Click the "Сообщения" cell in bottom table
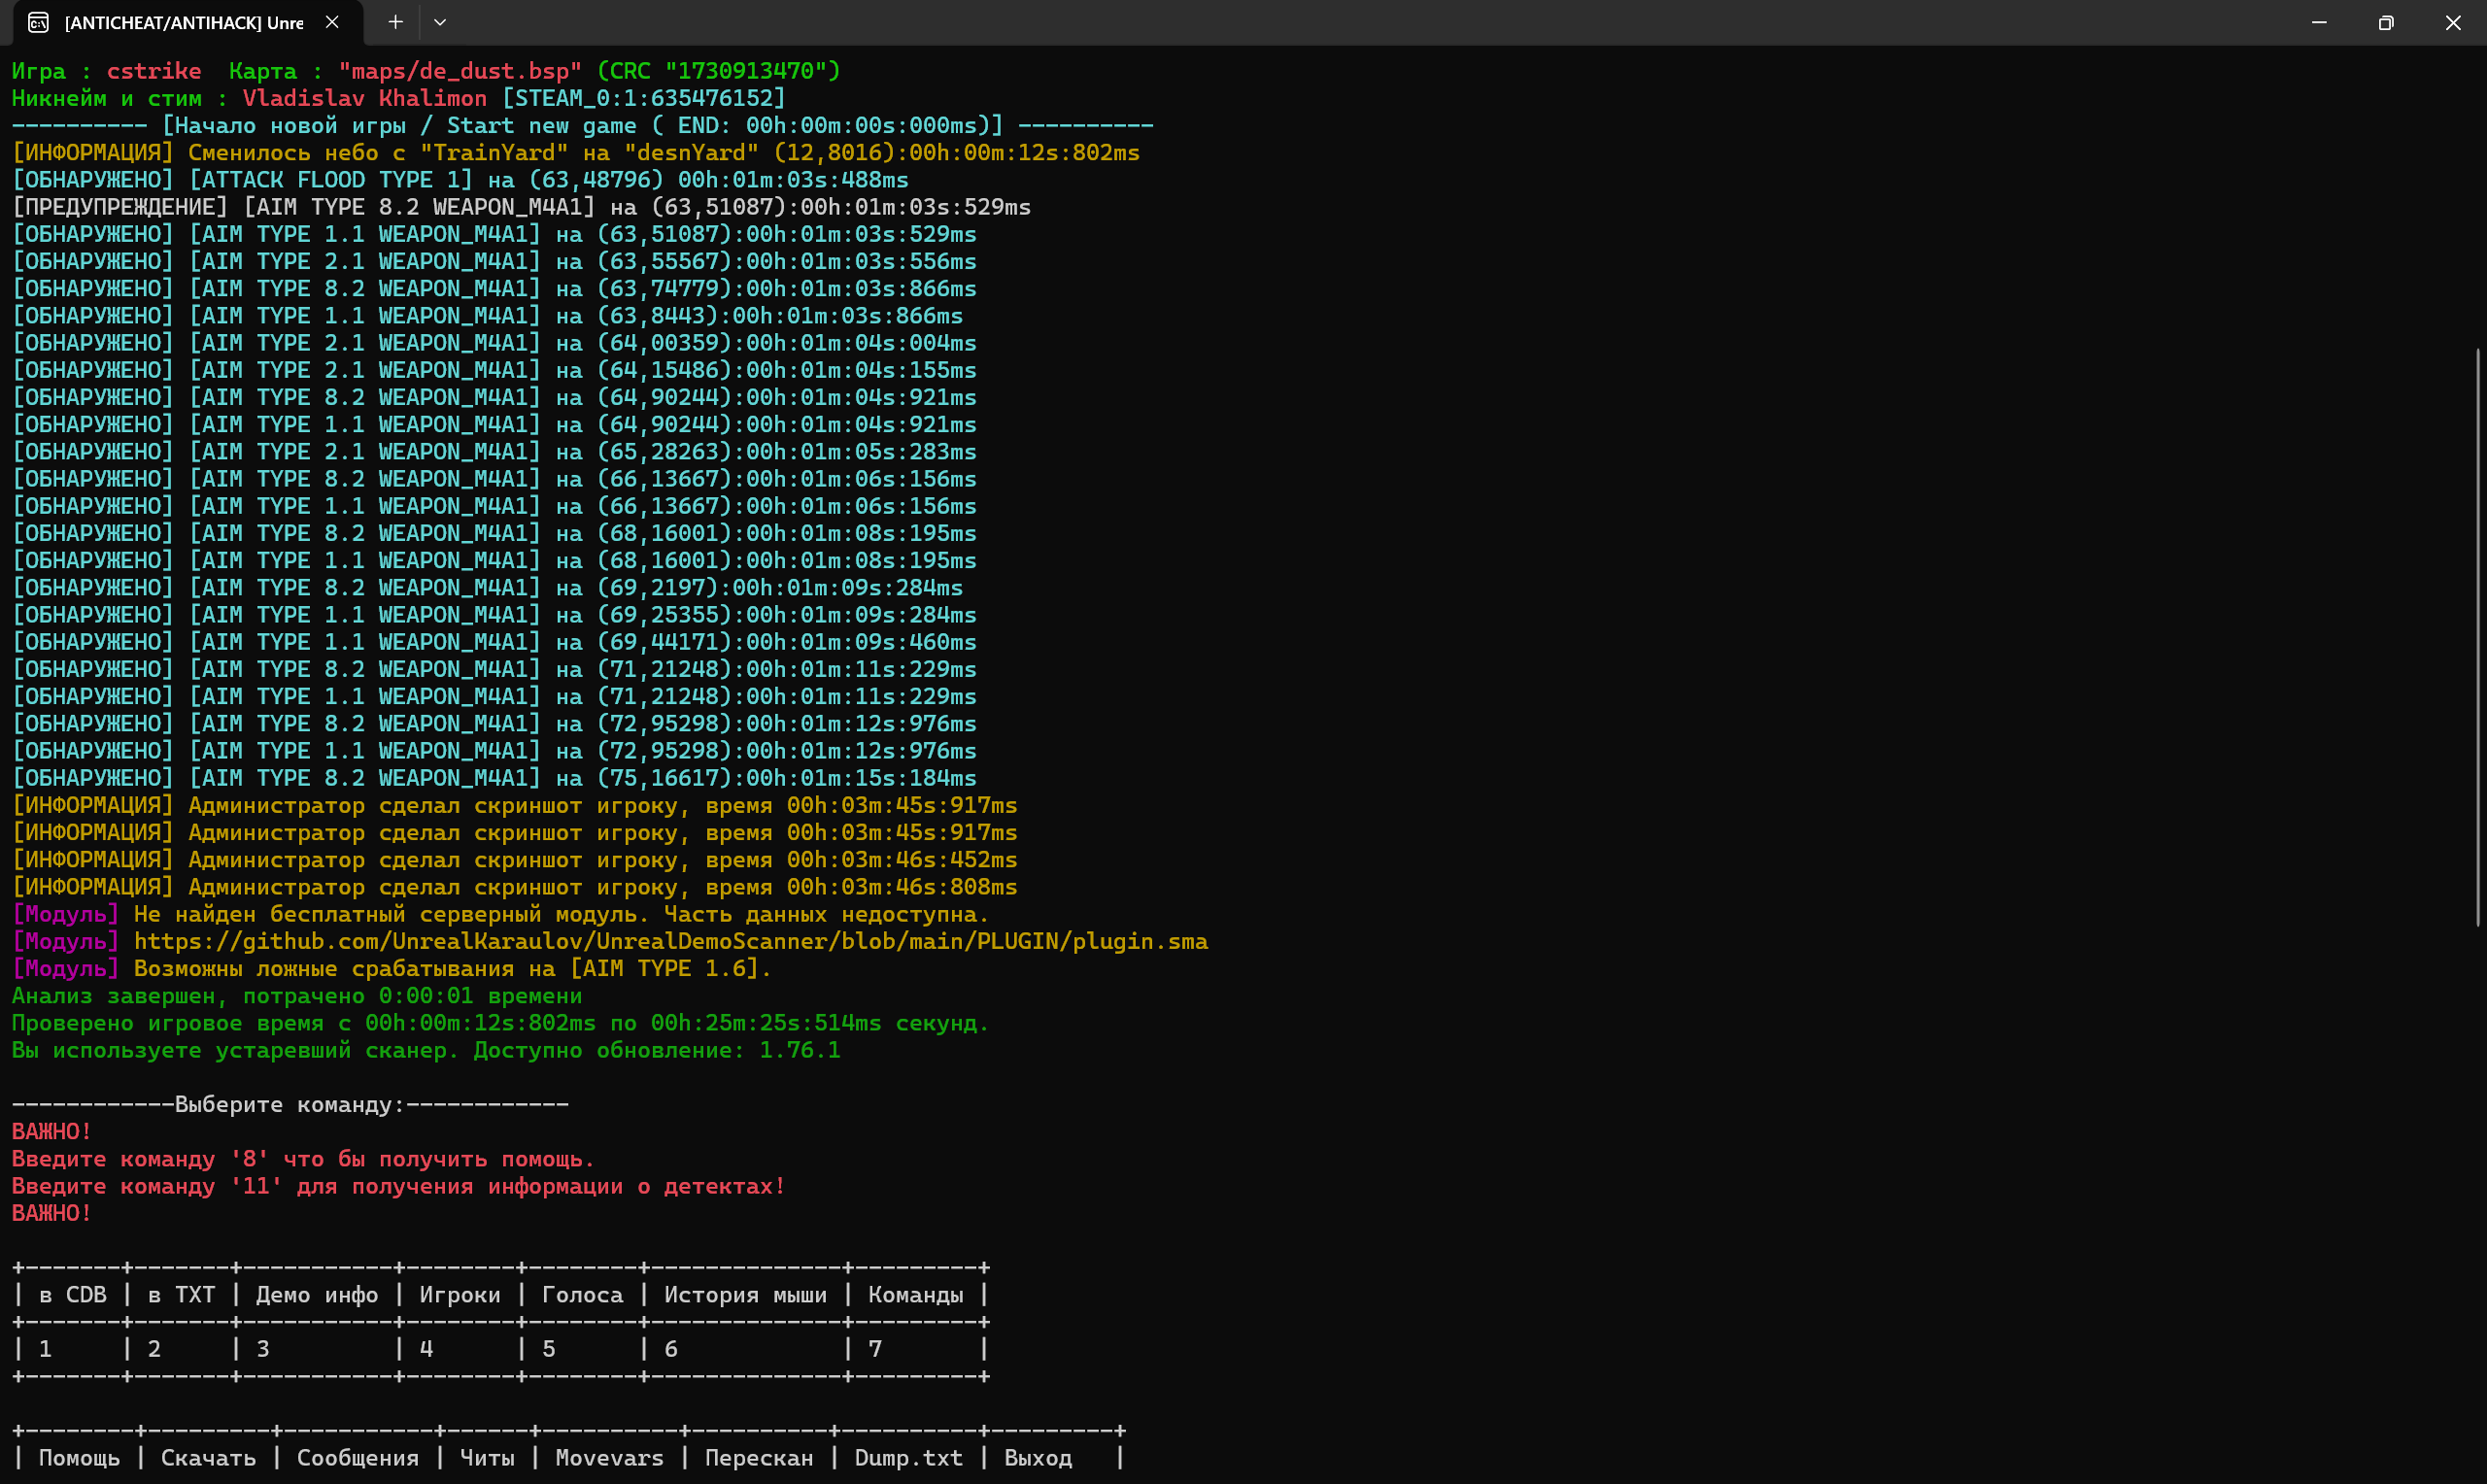Screen dimensions: 2487x1484 point(358,1459)
